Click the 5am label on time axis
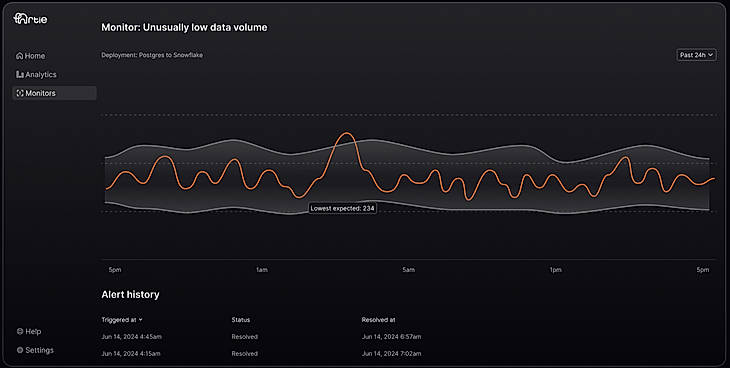730x368 pixels. [x=408, y=270]
